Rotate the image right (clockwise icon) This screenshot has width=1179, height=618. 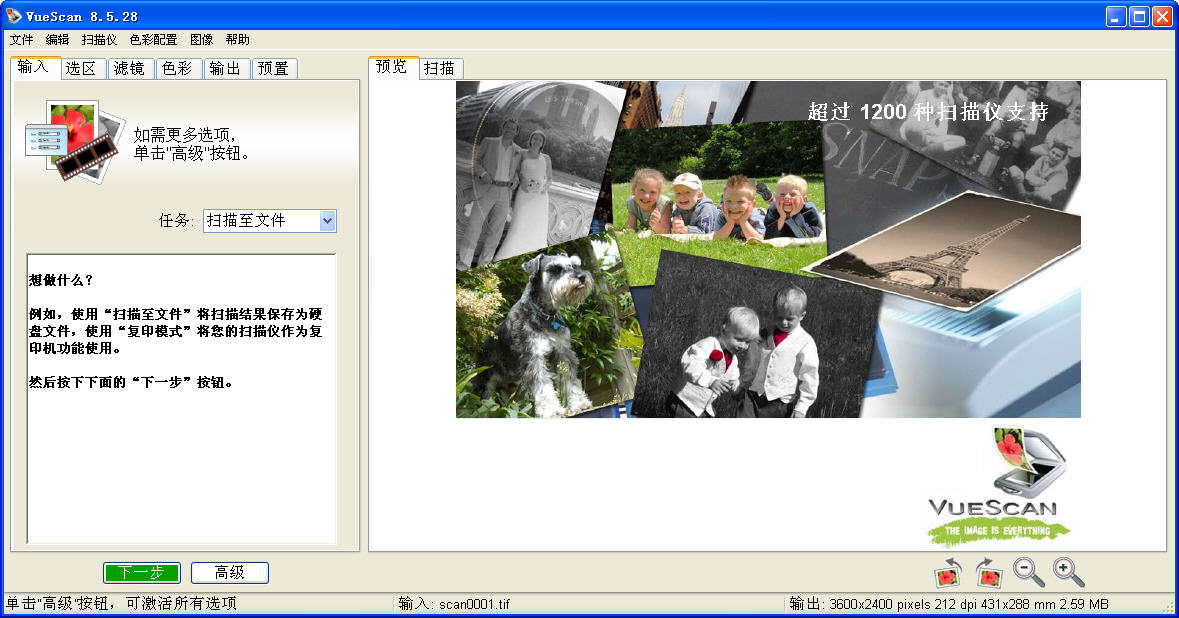pyautogui.click(x=988, y=573)
